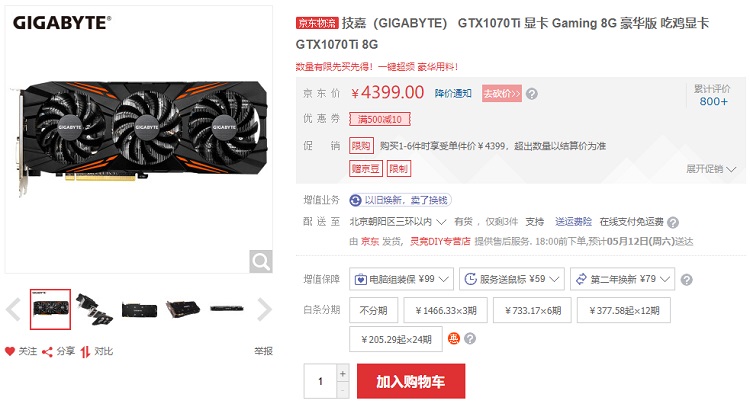
Task: Open the 服务送鼠标 ¥59 dropdown
Action: click(512, 279)
